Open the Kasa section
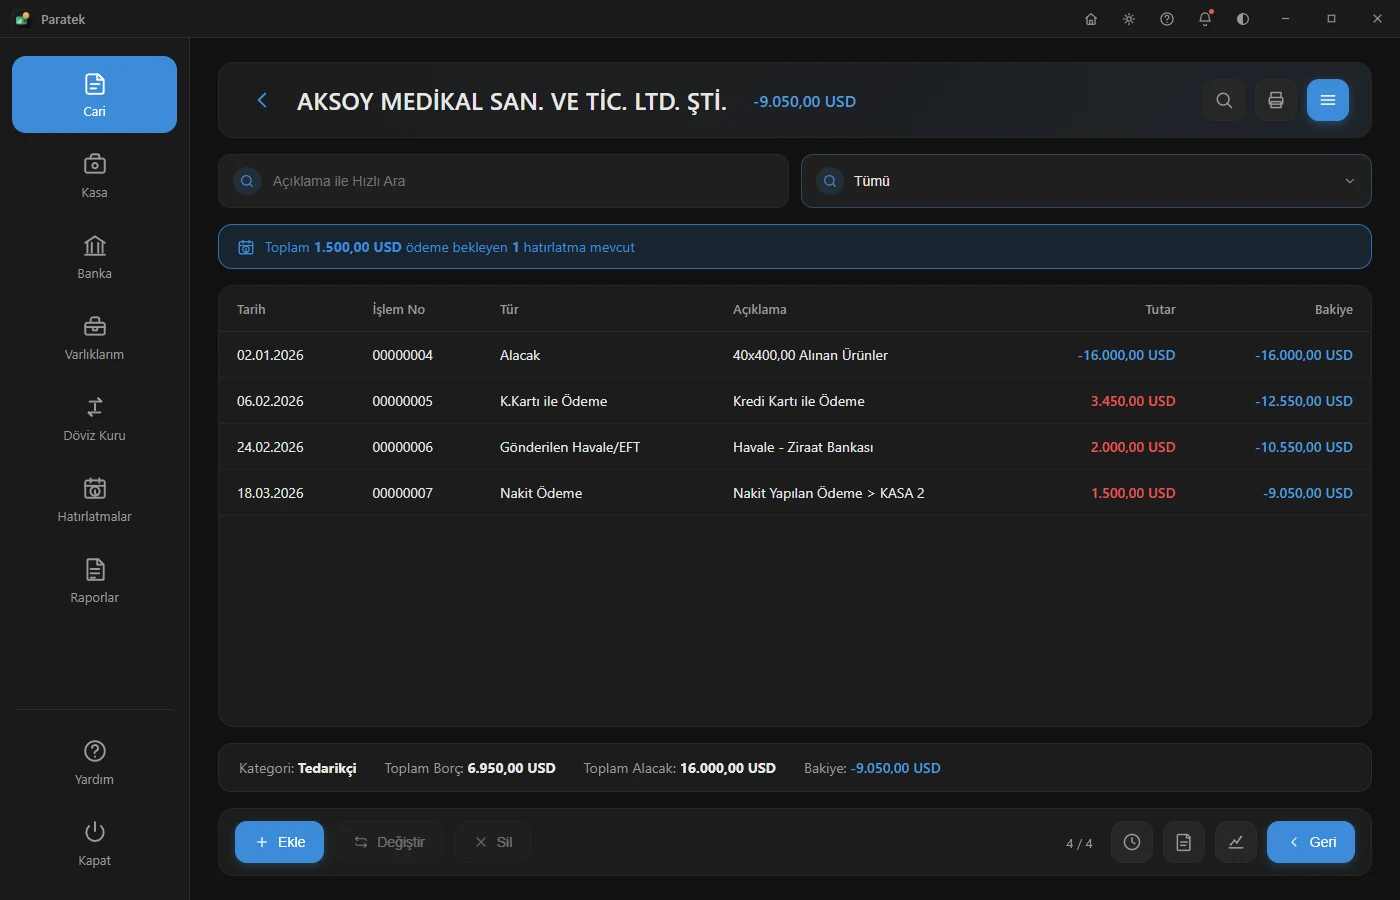Image resolution: width=1400 pixels, height=900 pixels. coord(94,175)
